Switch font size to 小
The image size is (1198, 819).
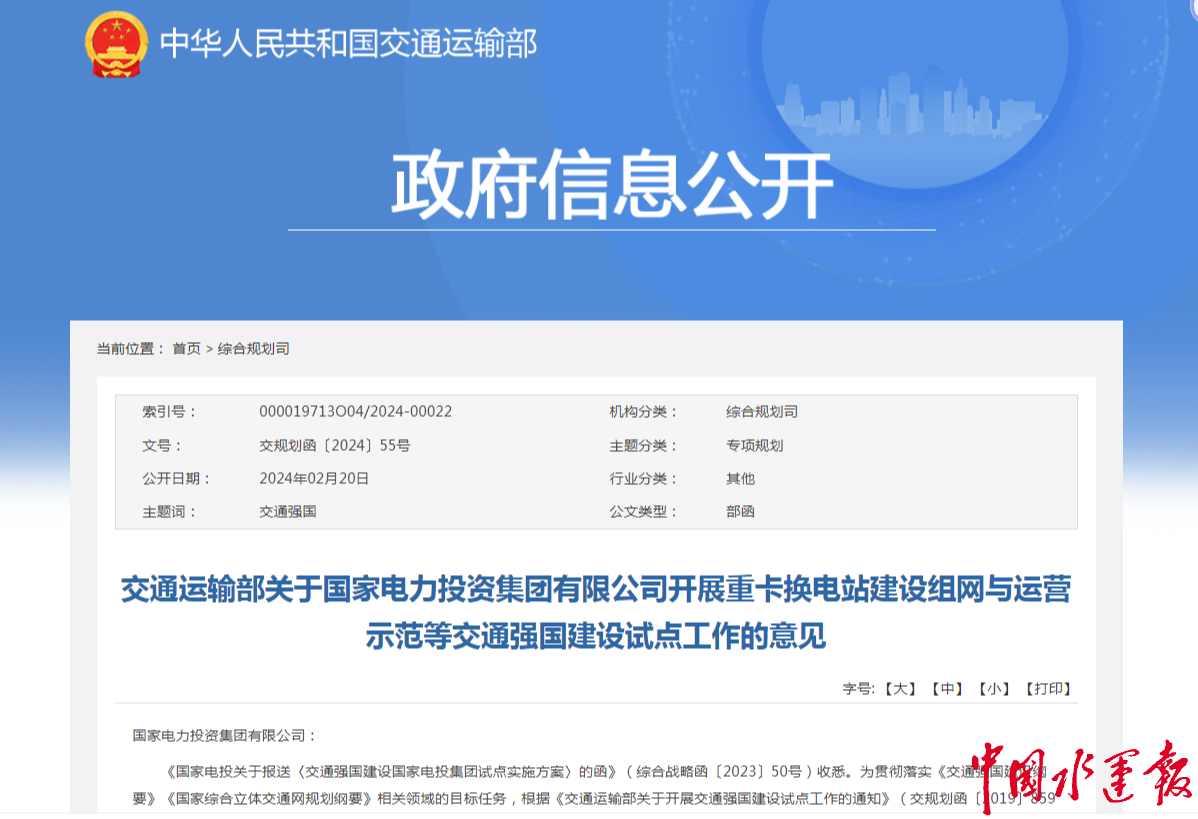(x=993, y=689)
